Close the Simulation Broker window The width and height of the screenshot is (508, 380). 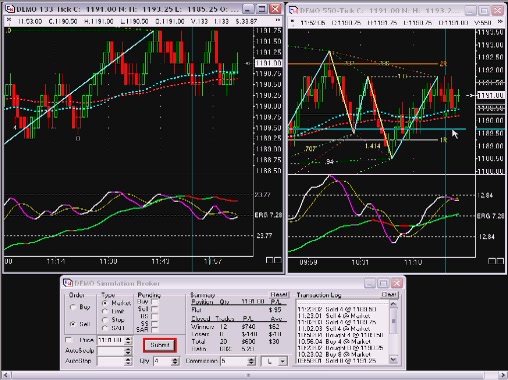coord(397,283)
